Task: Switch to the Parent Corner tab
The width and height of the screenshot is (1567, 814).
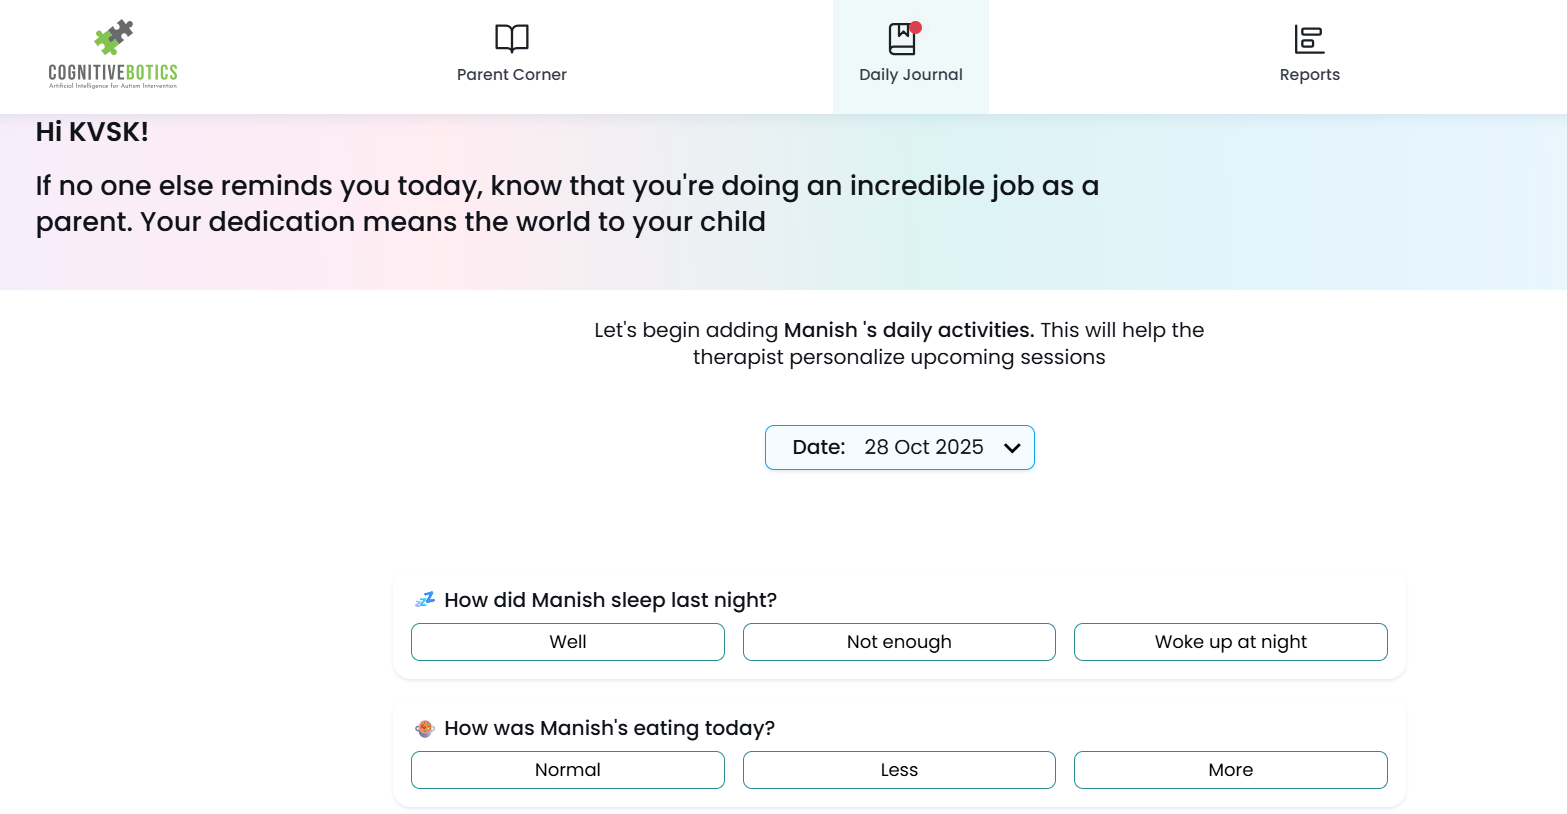Action: point(511,74)
